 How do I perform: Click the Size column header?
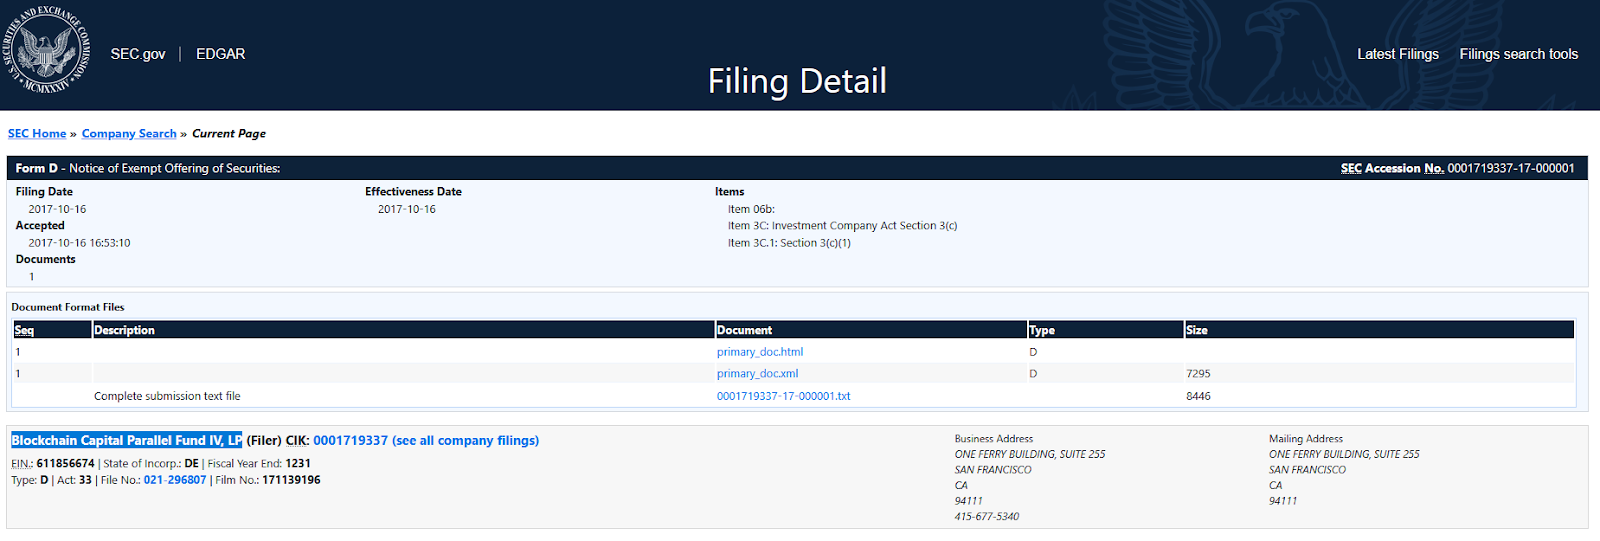[1197, 330]
